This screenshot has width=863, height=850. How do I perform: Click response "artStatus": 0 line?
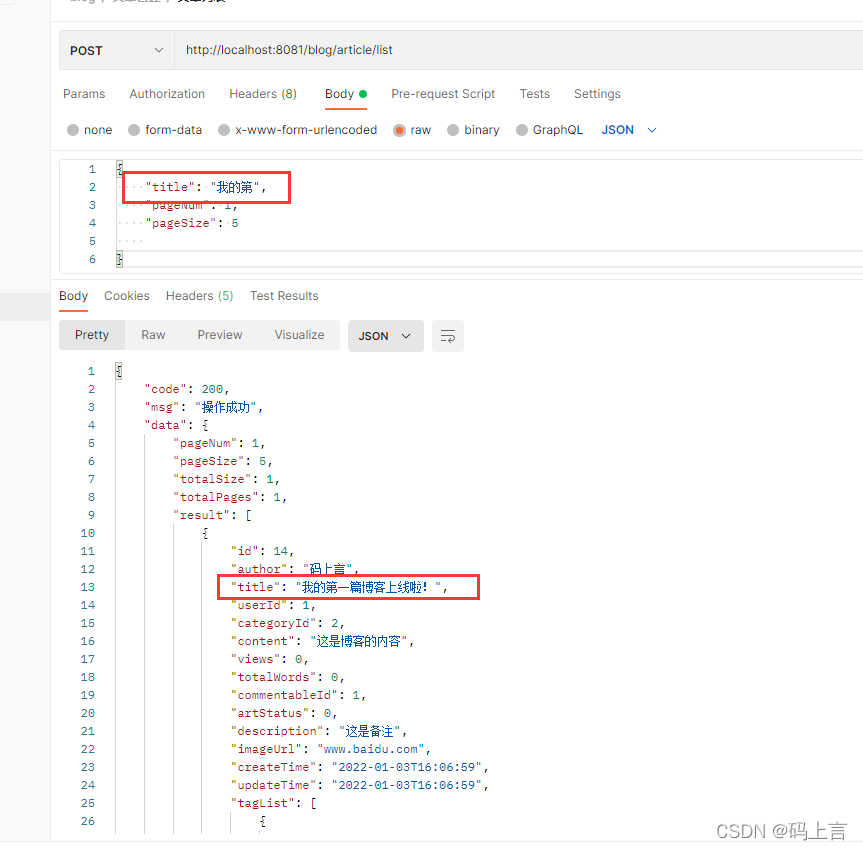click(283, 713)
